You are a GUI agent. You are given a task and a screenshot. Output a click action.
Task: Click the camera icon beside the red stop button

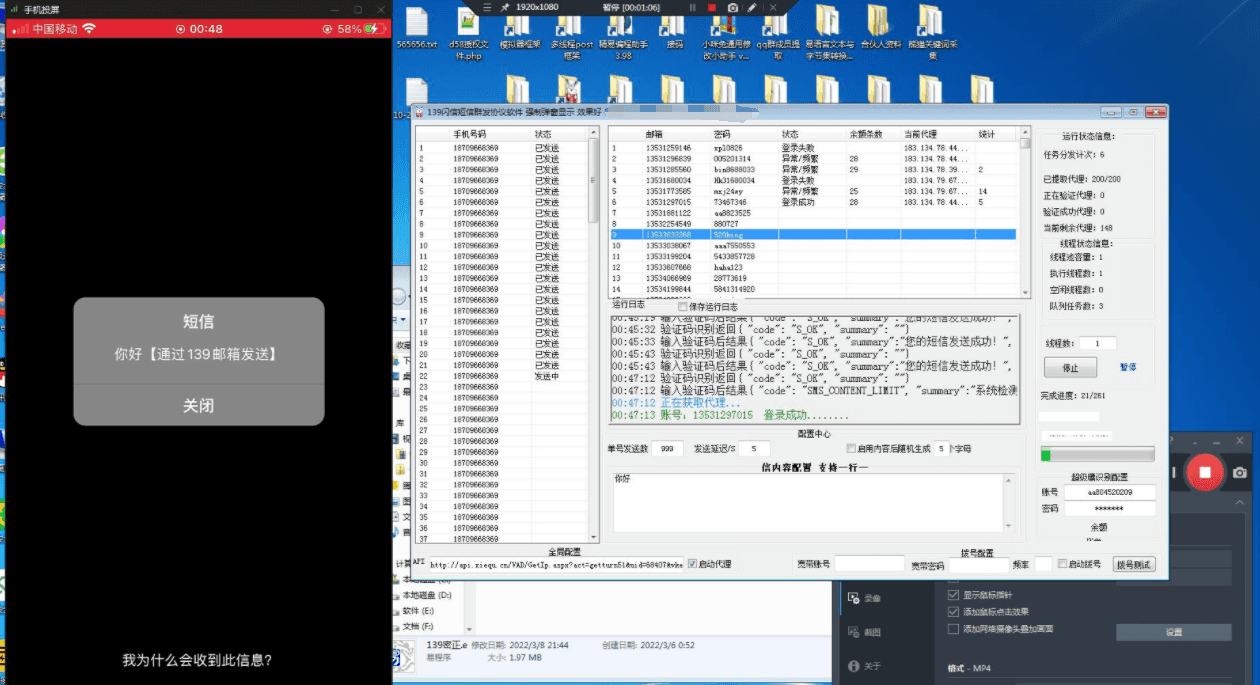[1240, 472]
